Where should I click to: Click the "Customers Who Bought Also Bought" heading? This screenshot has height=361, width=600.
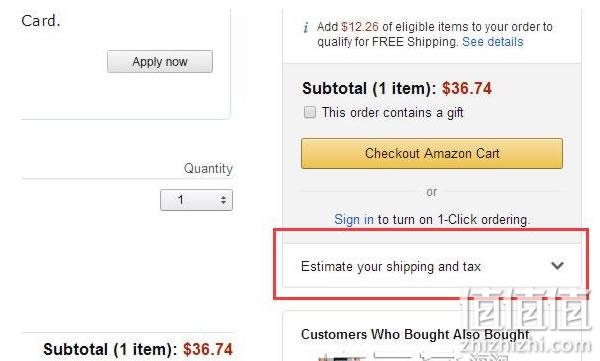[x=415, y=334]
